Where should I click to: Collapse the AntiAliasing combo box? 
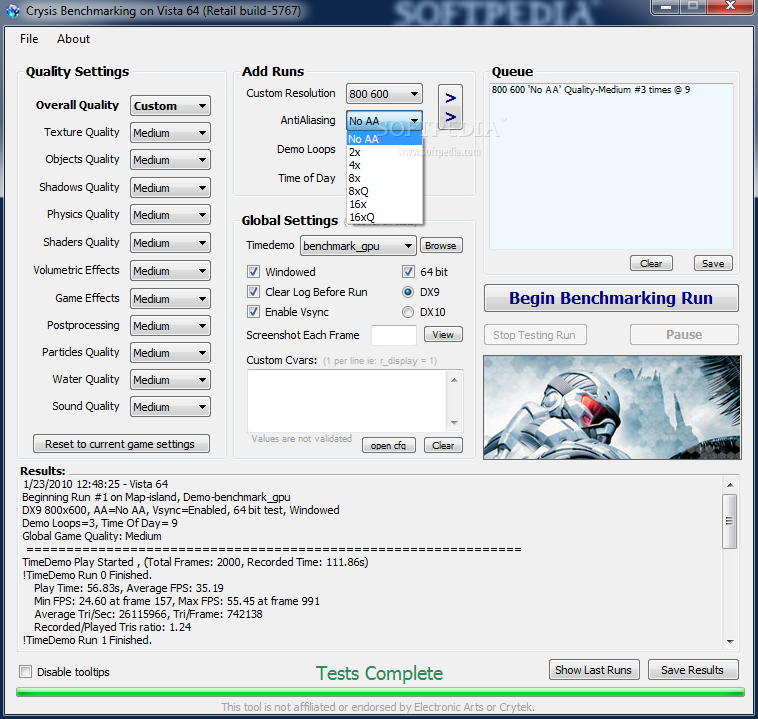384,120
